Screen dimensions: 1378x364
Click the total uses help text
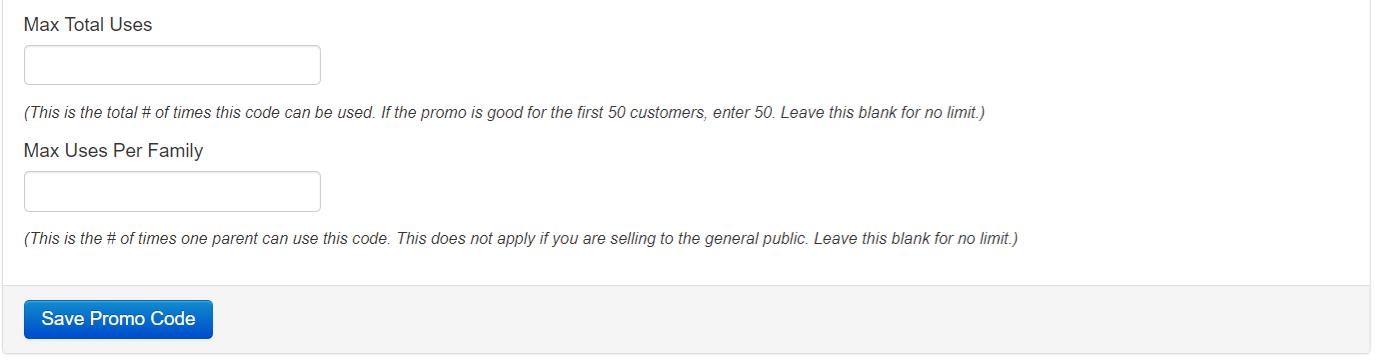(x=504, y=113)
